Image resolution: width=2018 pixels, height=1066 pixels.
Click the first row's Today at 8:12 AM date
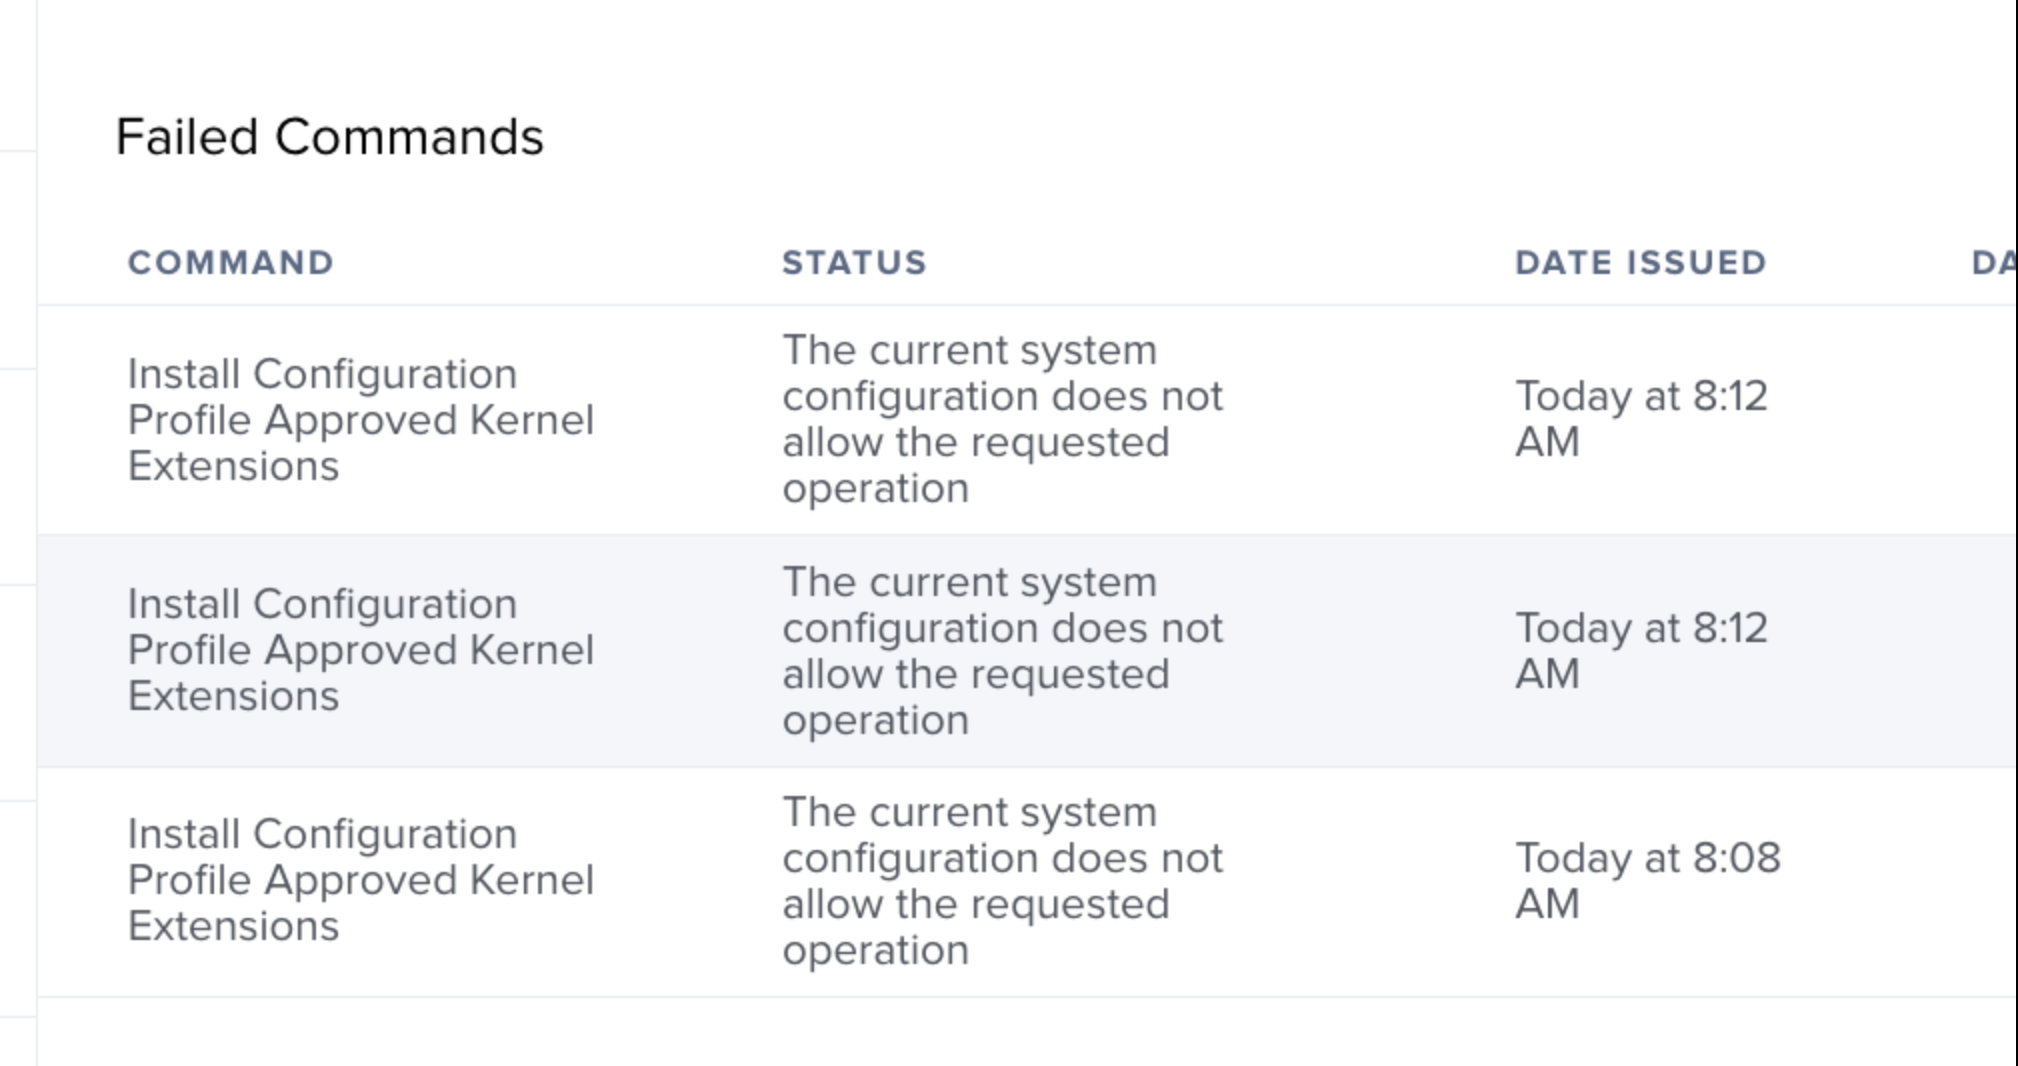click(x=1641, y=419)
